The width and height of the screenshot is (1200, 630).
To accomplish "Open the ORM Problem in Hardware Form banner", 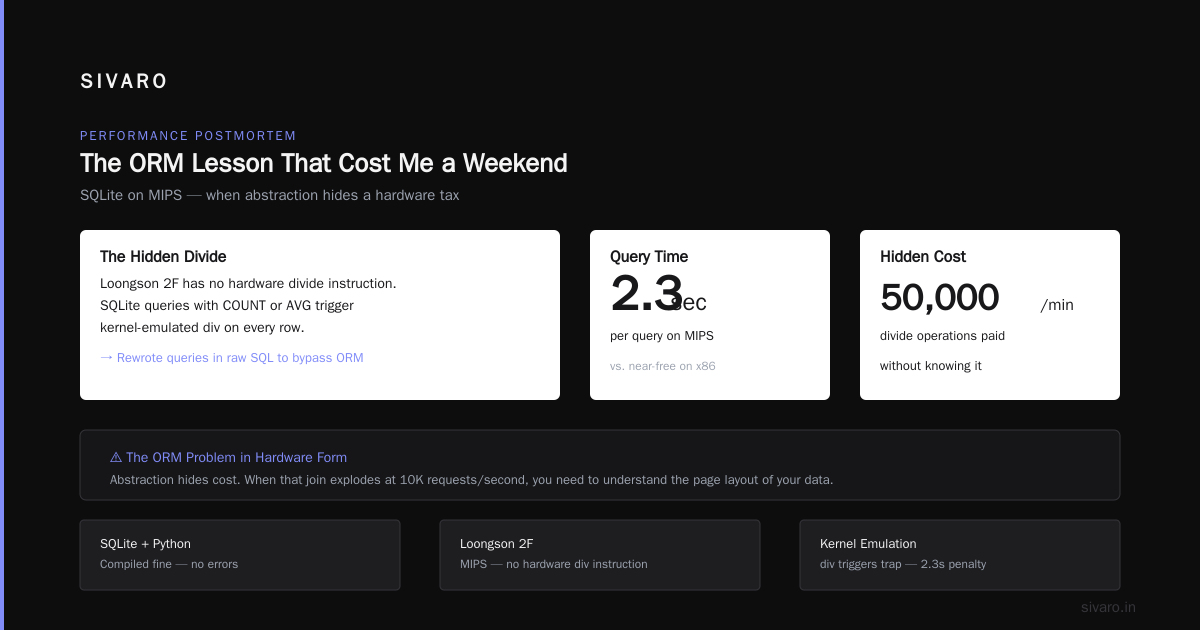I will 600,465.
